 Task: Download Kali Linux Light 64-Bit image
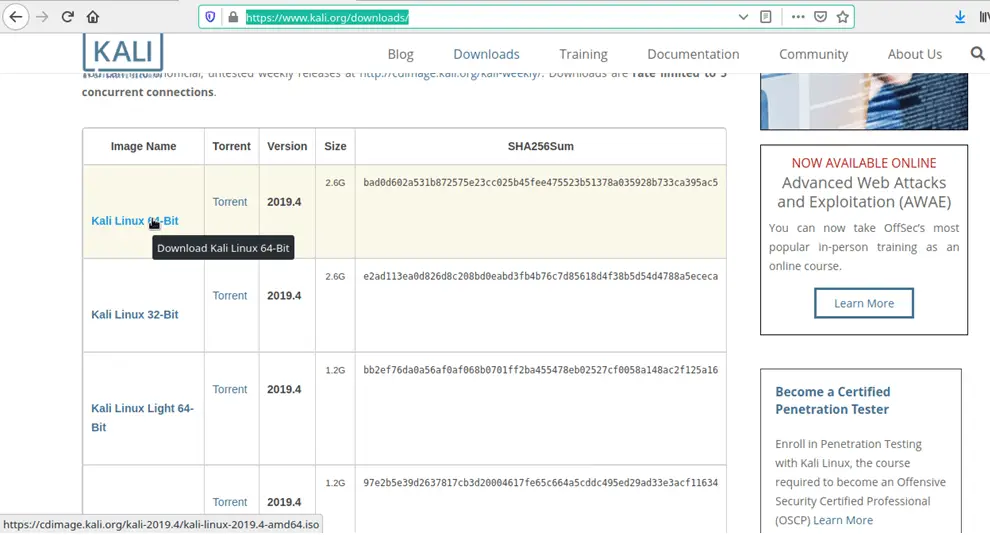[142, 418]
